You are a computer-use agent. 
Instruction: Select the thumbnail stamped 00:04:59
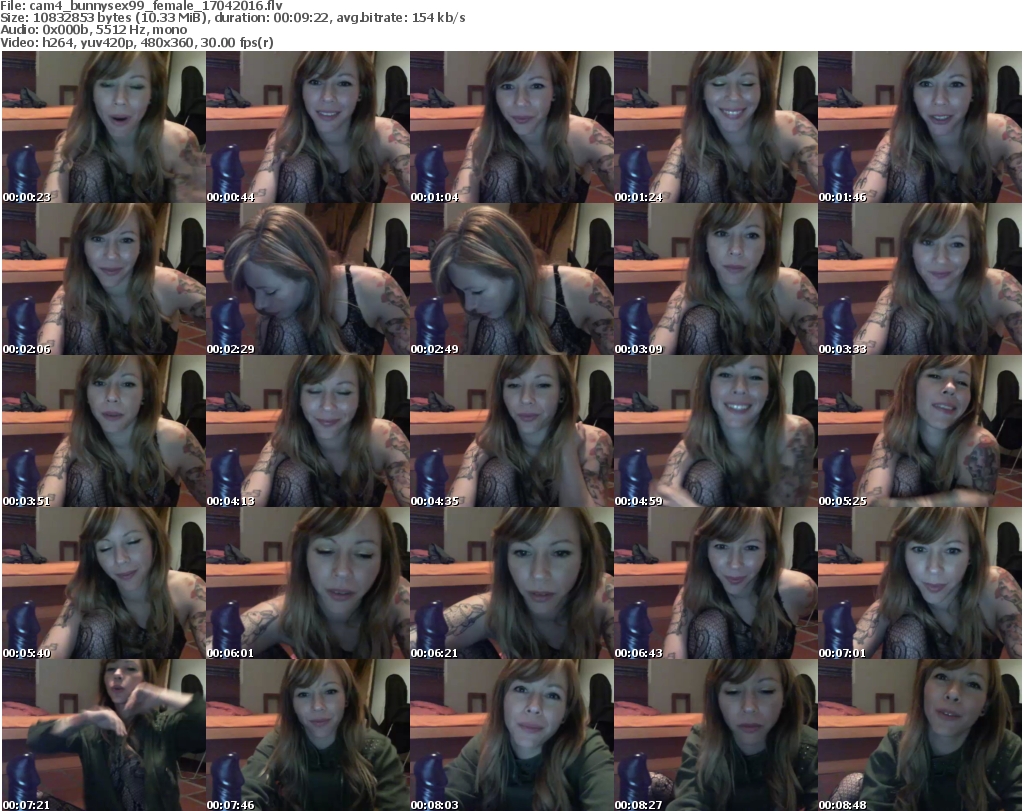click(716, 431)
